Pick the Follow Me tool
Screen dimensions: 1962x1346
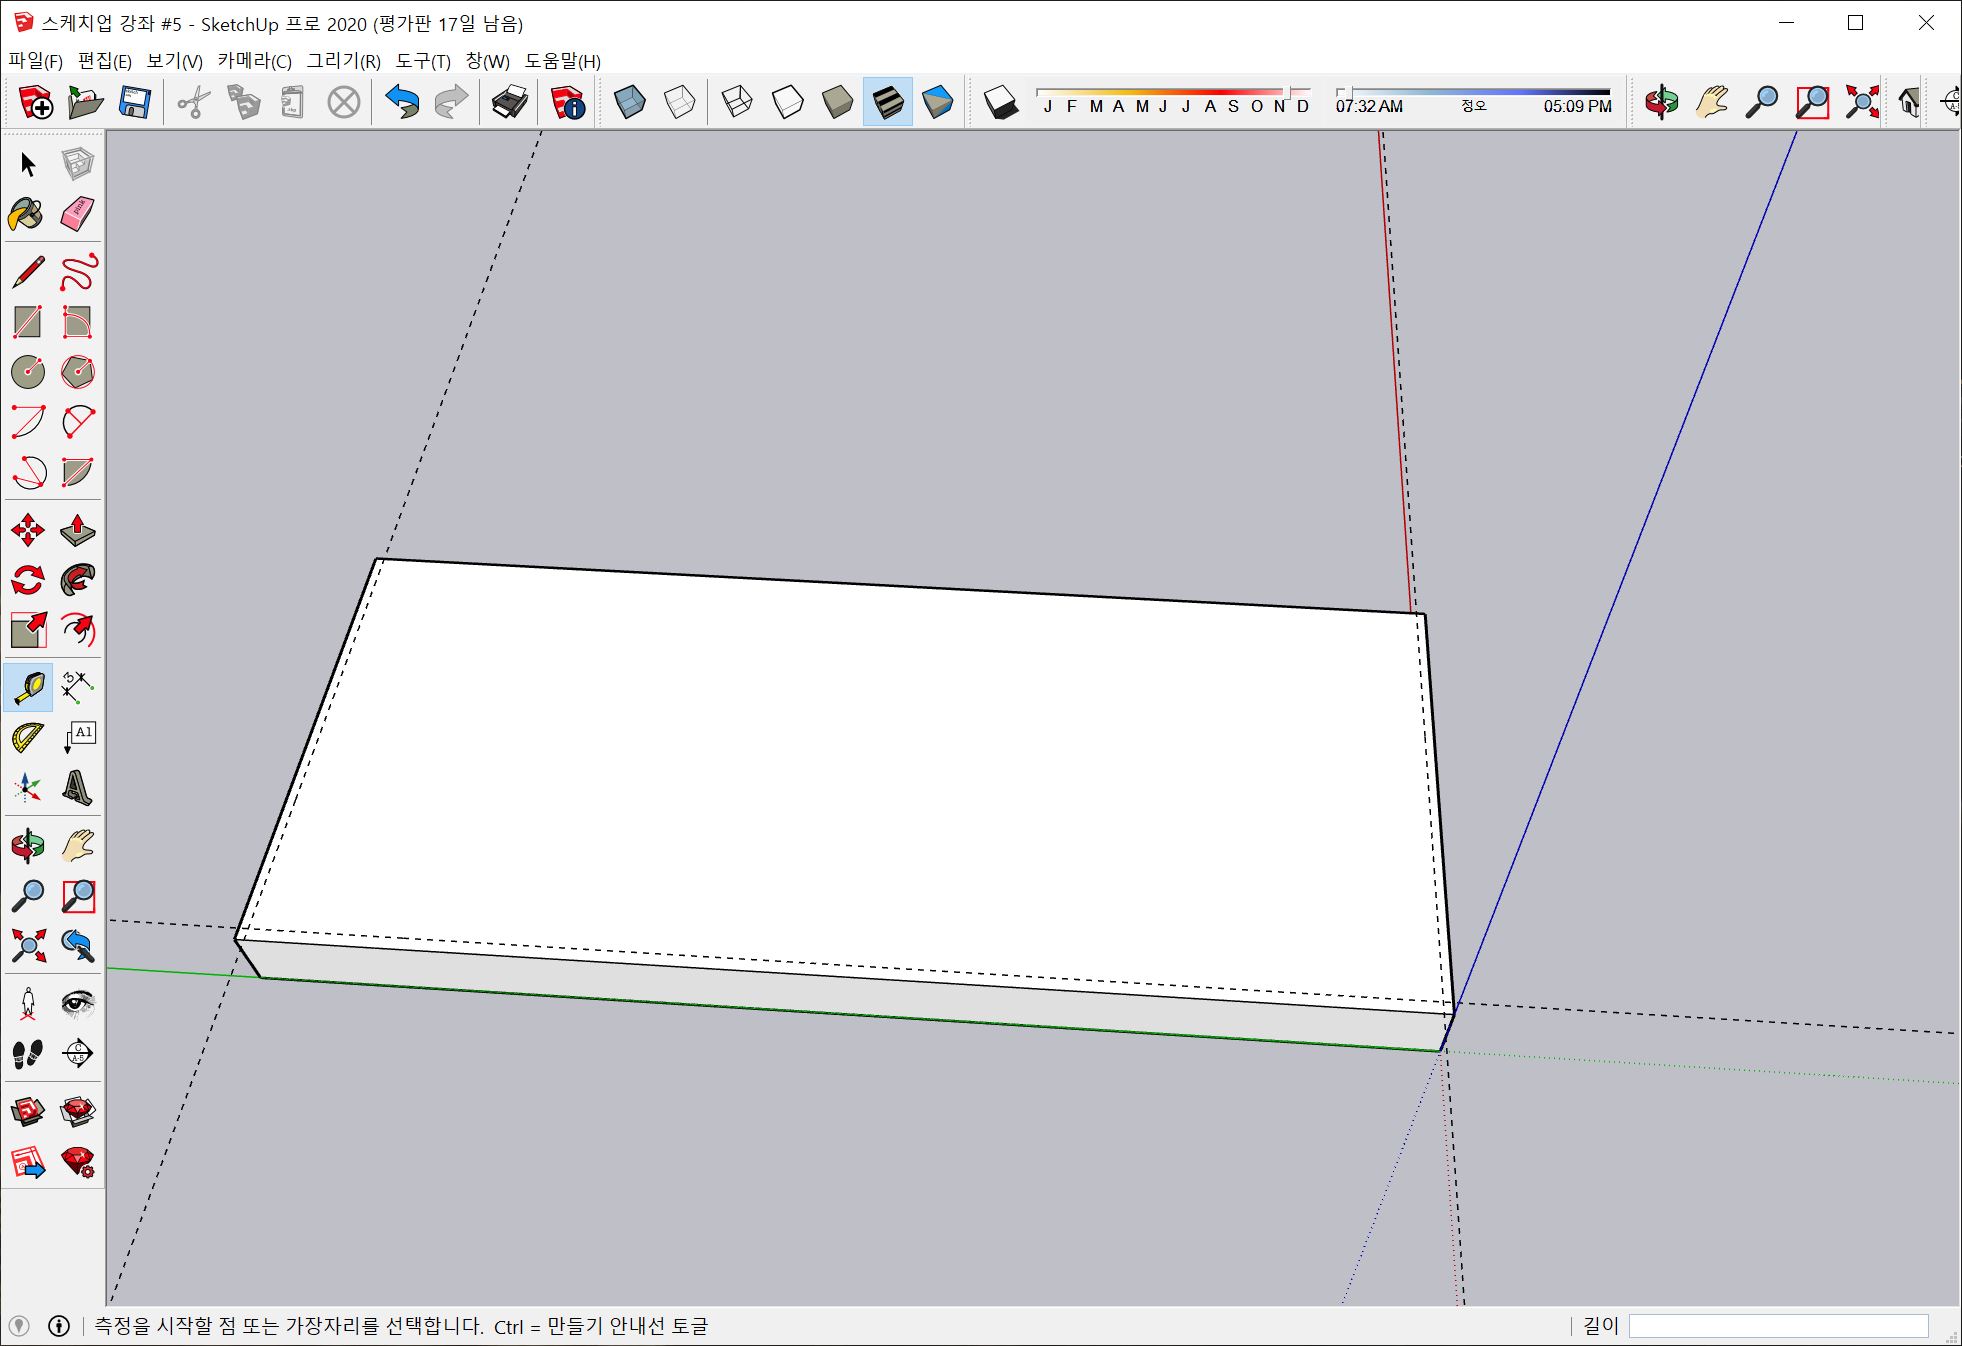[x=77, y=580]
